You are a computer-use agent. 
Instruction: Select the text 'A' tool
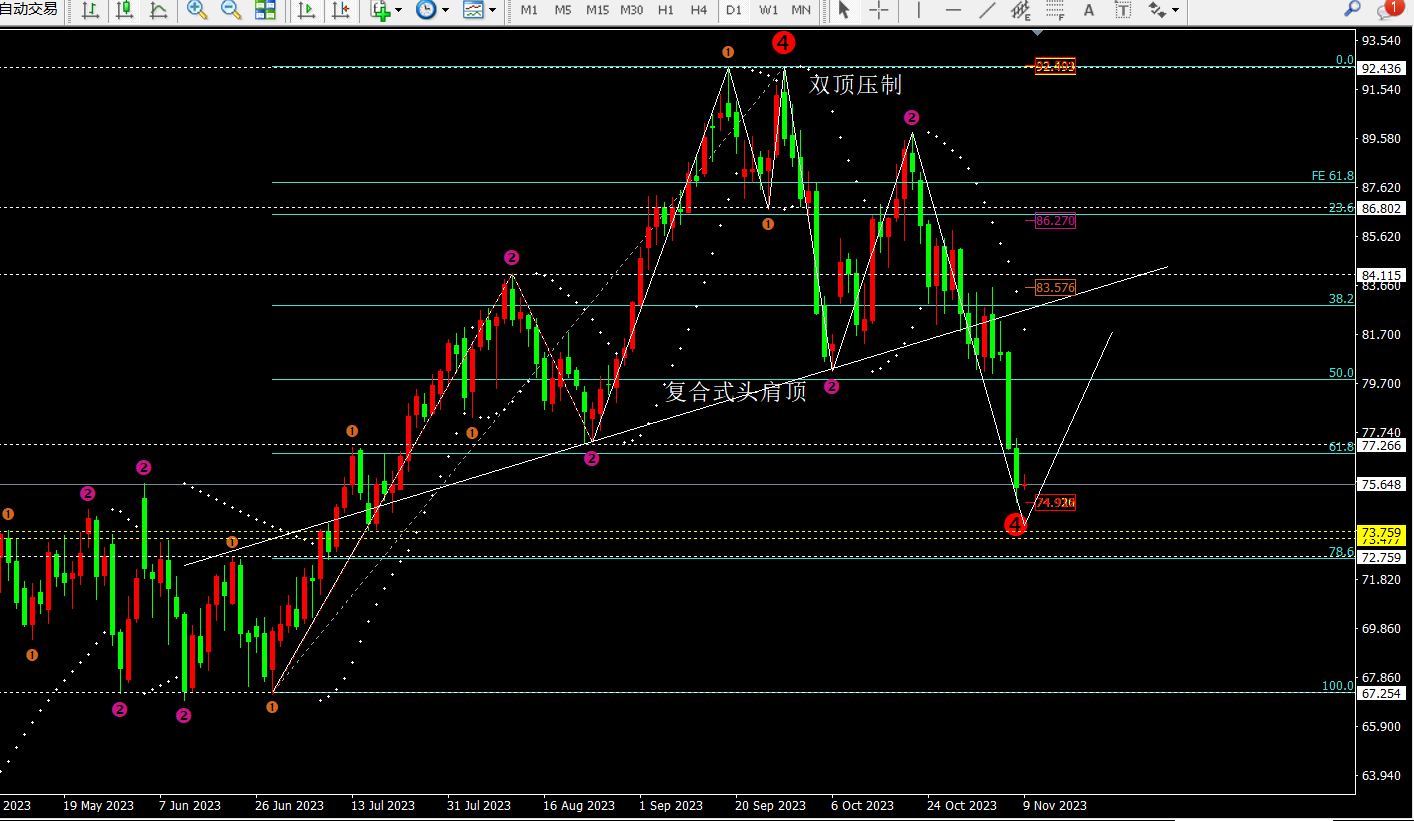pyautogui.click(x=1089, y=10)
